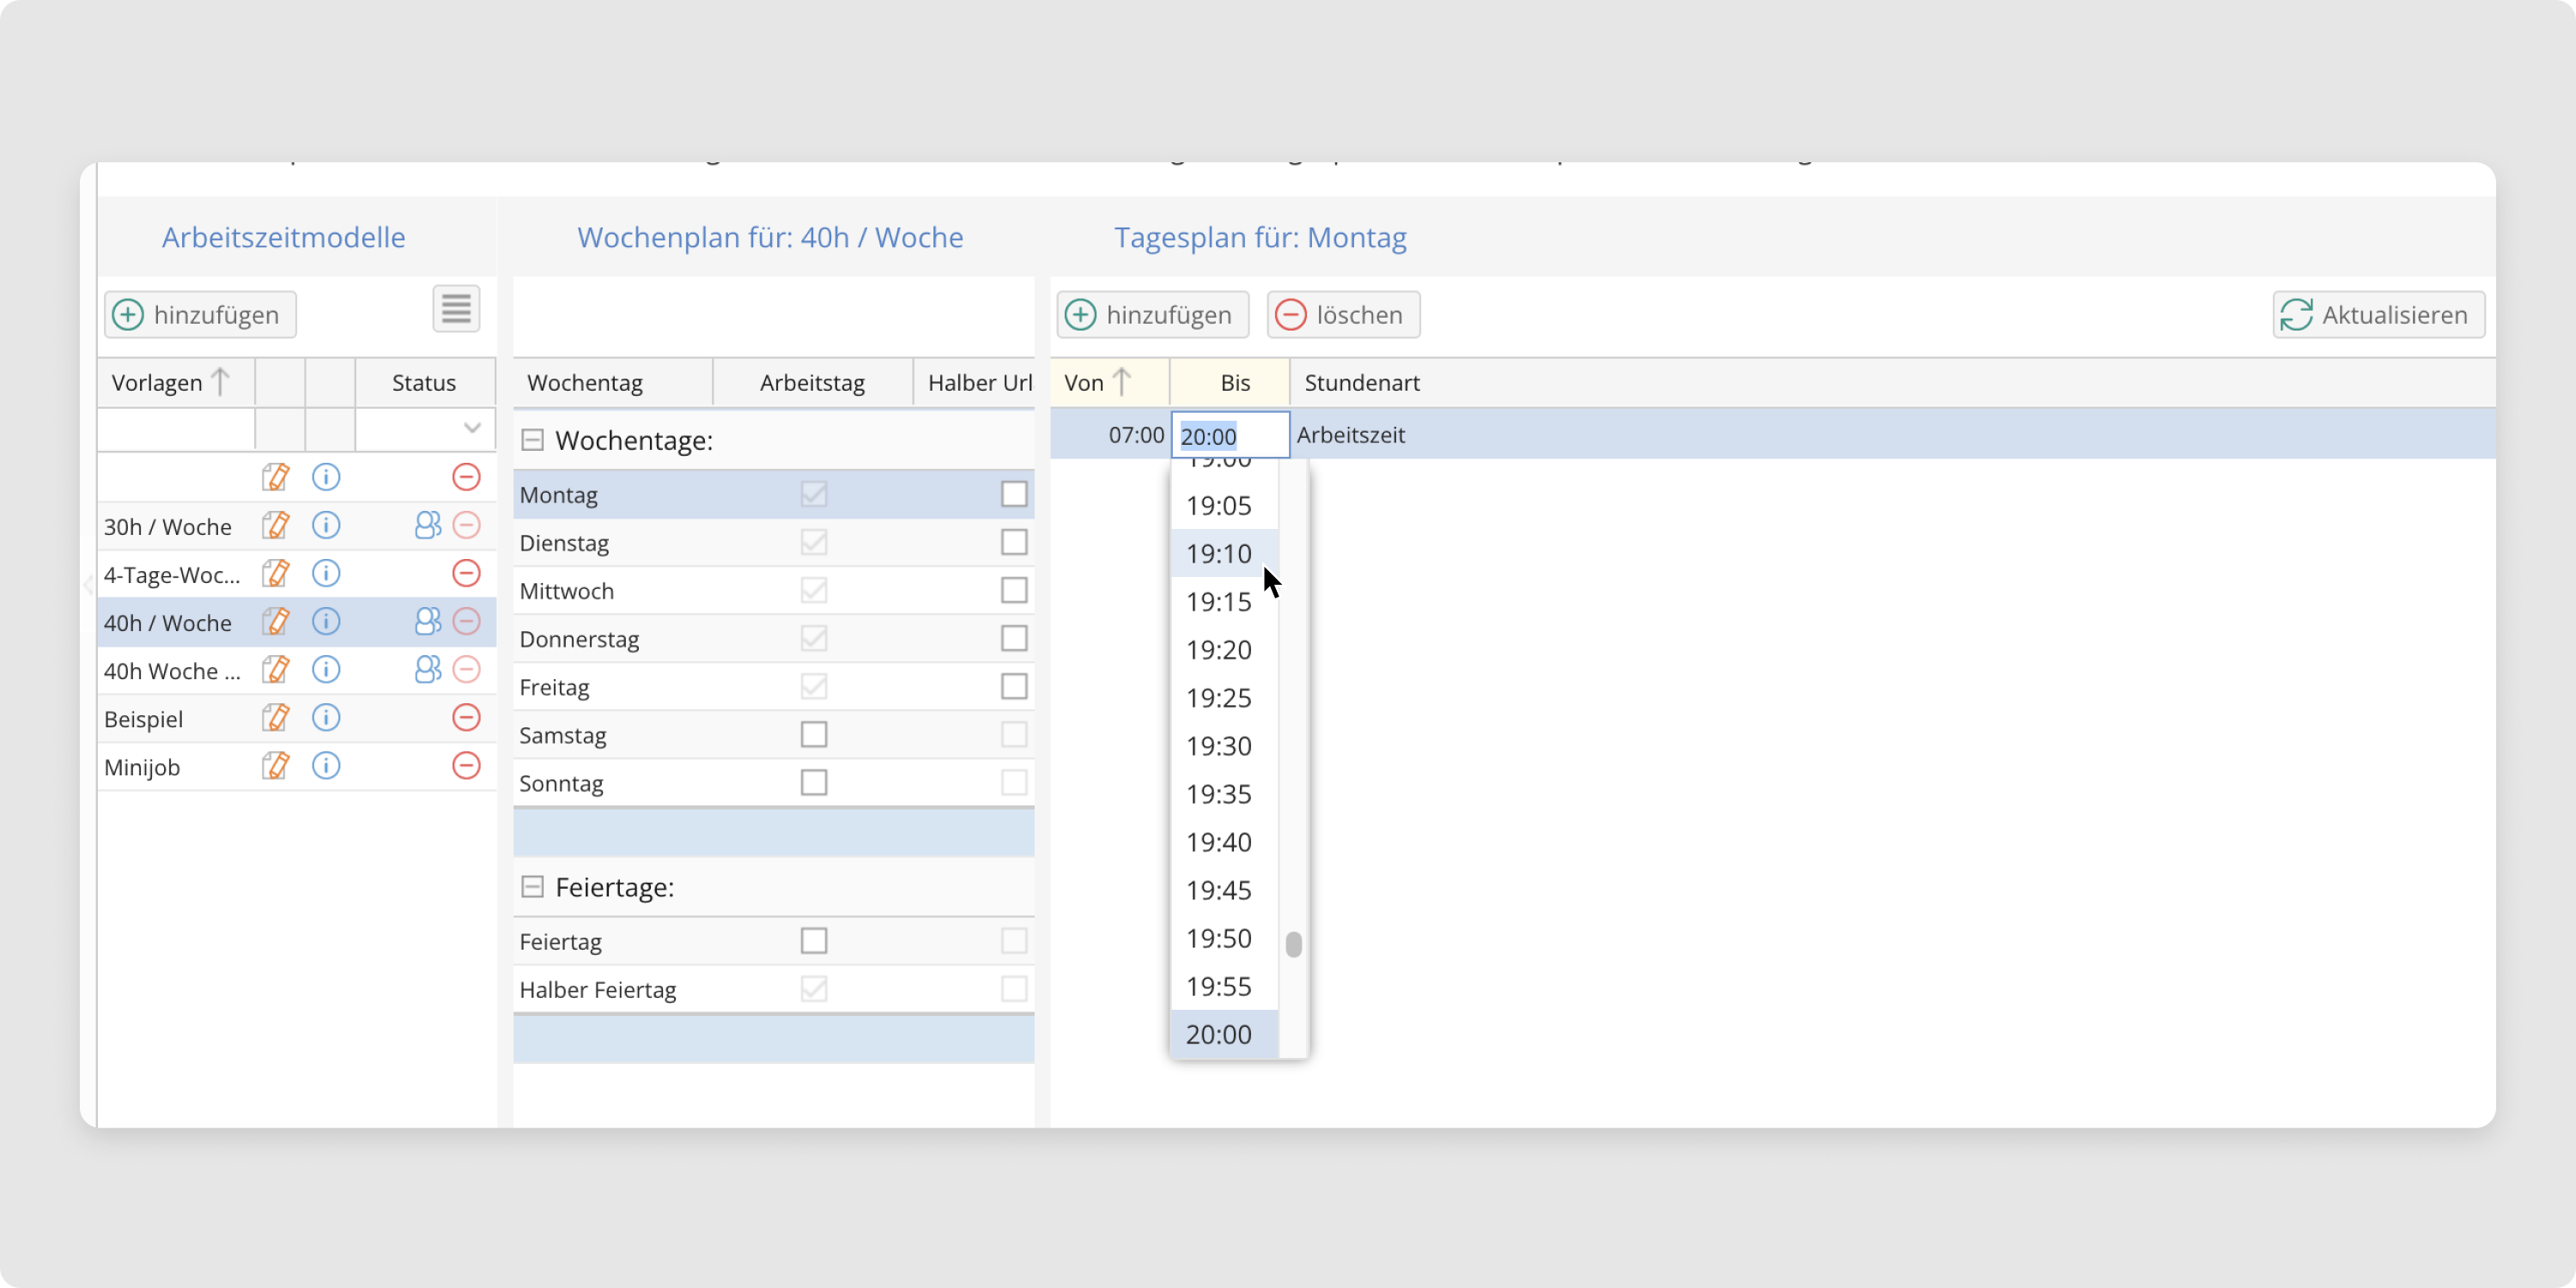Click löschen button in Tagesplan
Screen dimensions: 2576x1288
tap(1343, 315)
